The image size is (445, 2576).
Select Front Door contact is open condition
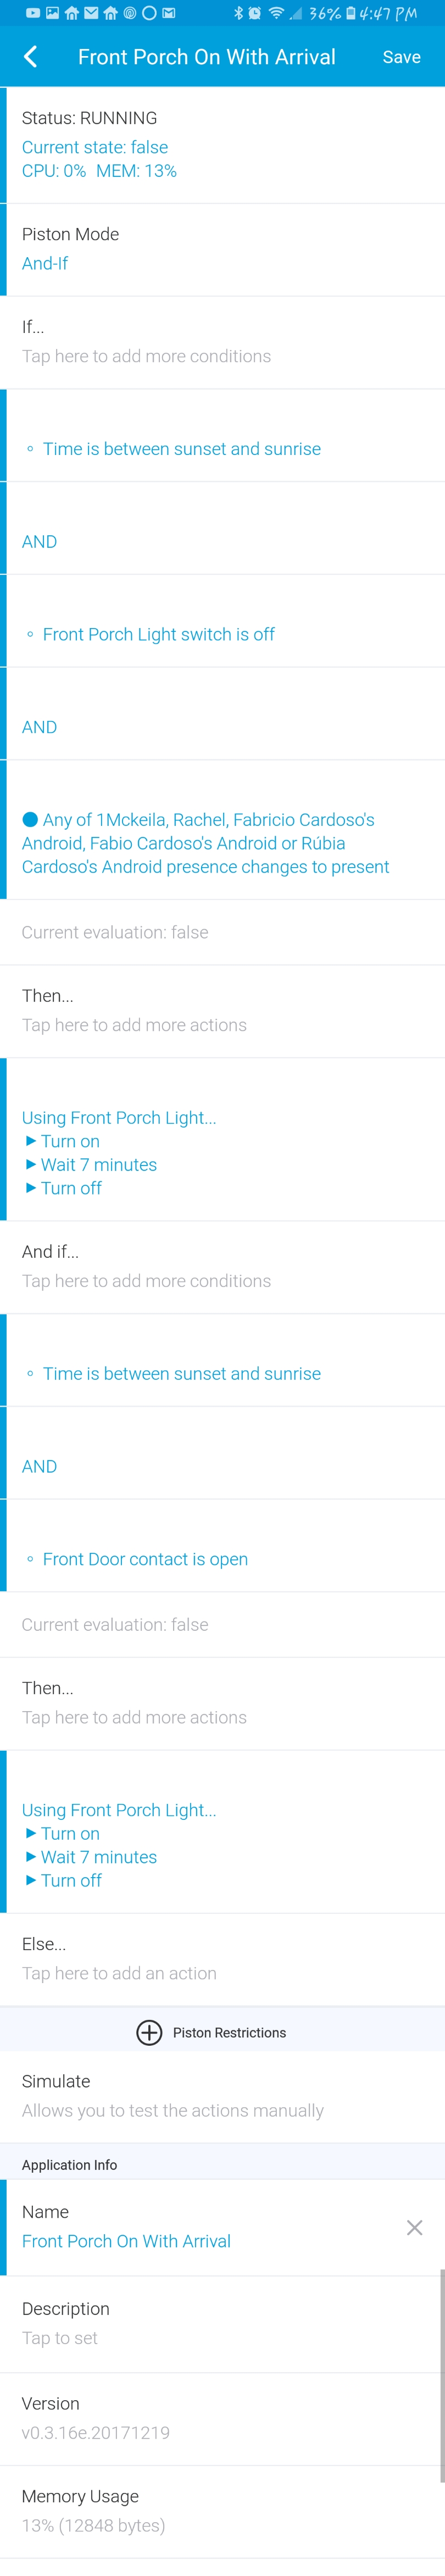pos(222,1546)
